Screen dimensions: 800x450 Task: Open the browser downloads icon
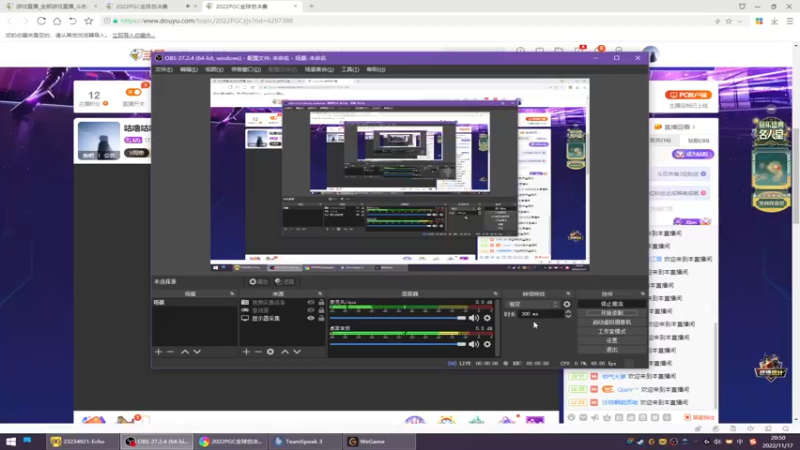(774, 21)
